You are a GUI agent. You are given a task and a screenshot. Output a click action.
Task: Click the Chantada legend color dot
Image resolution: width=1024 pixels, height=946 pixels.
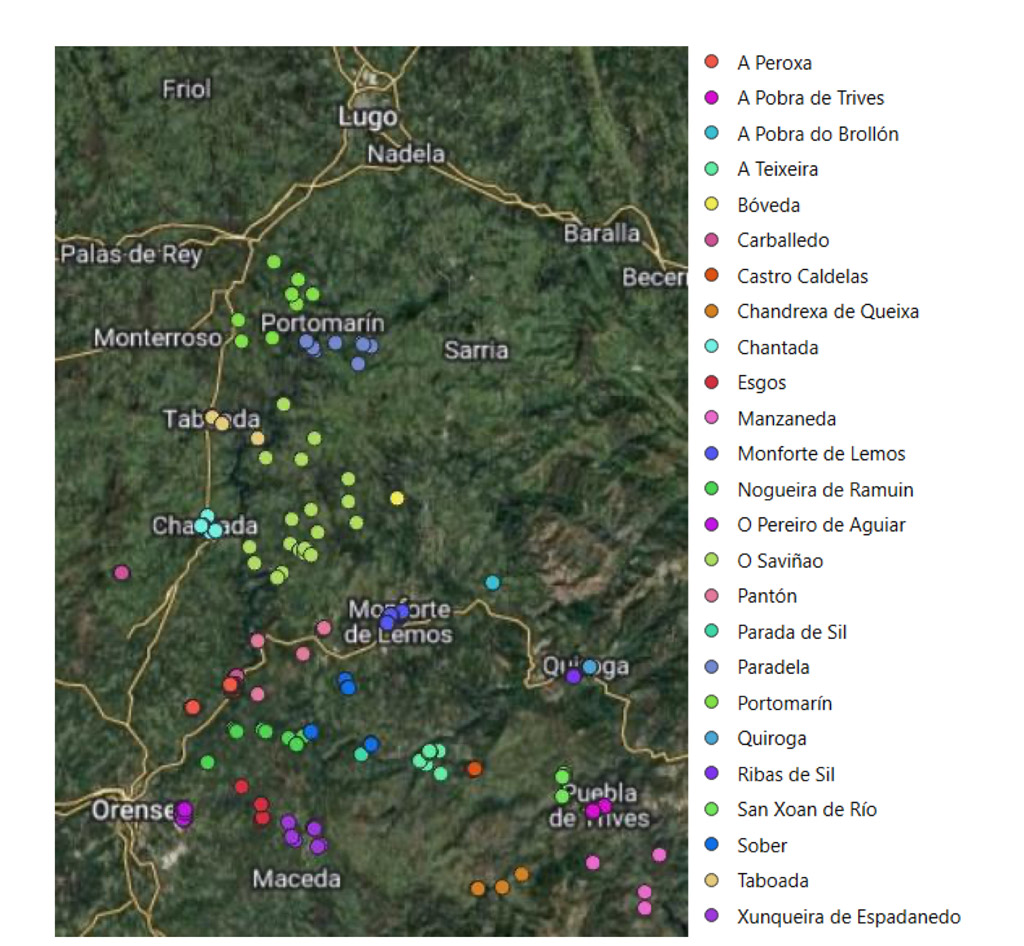tap(712, 348)
